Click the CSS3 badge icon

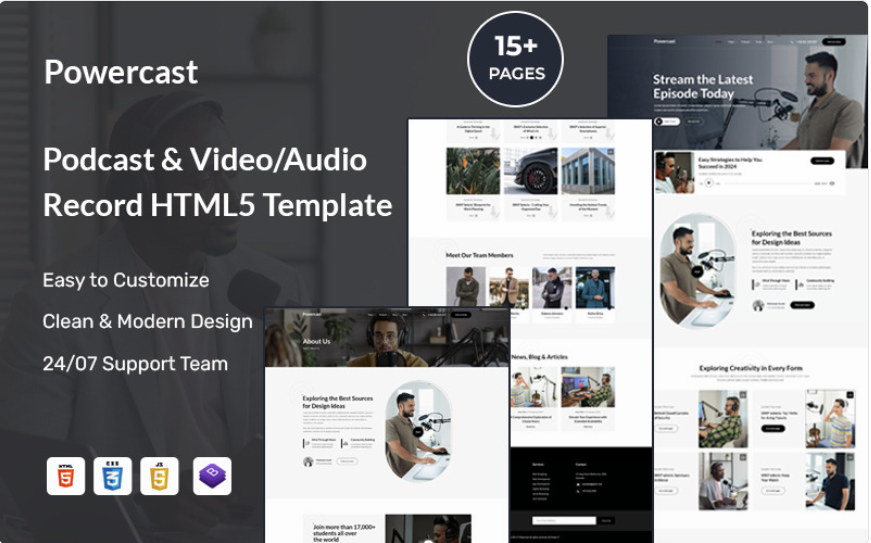pos(112,476)
